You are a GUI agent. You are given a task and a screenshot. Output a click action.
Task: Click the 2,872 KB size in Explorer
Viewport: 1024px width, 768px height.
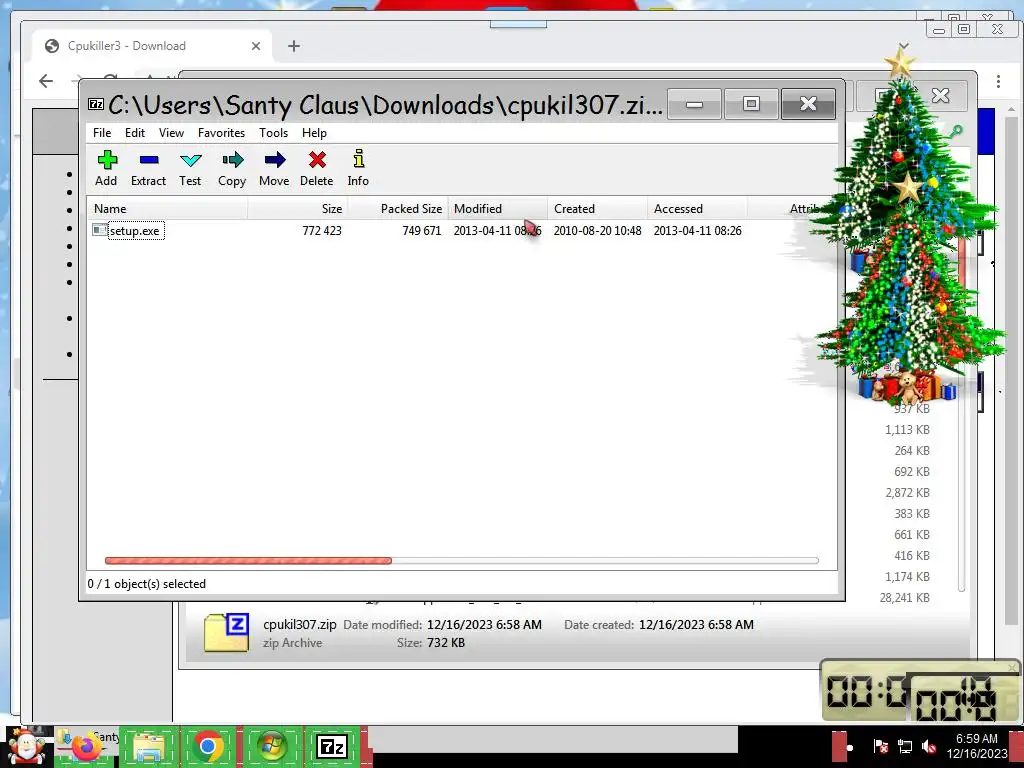(907, 492)
